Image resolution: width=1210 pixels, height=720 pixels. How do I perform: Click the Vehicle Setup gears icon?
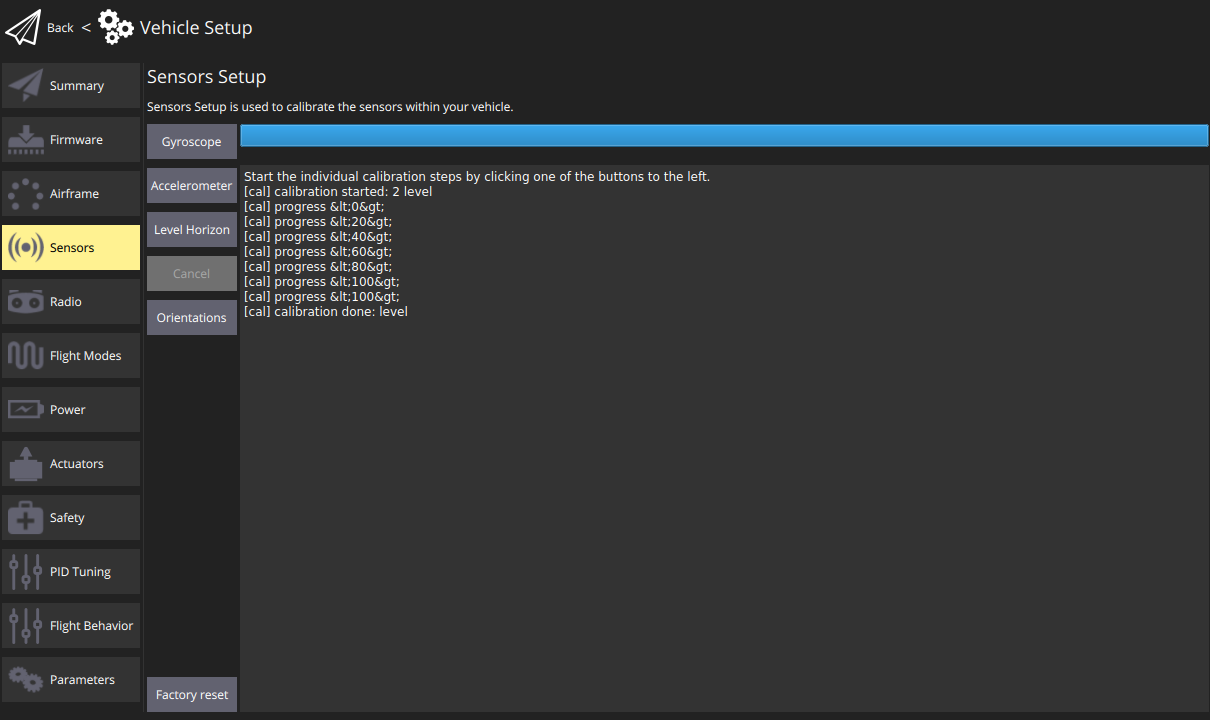click(x=115, y=27)
